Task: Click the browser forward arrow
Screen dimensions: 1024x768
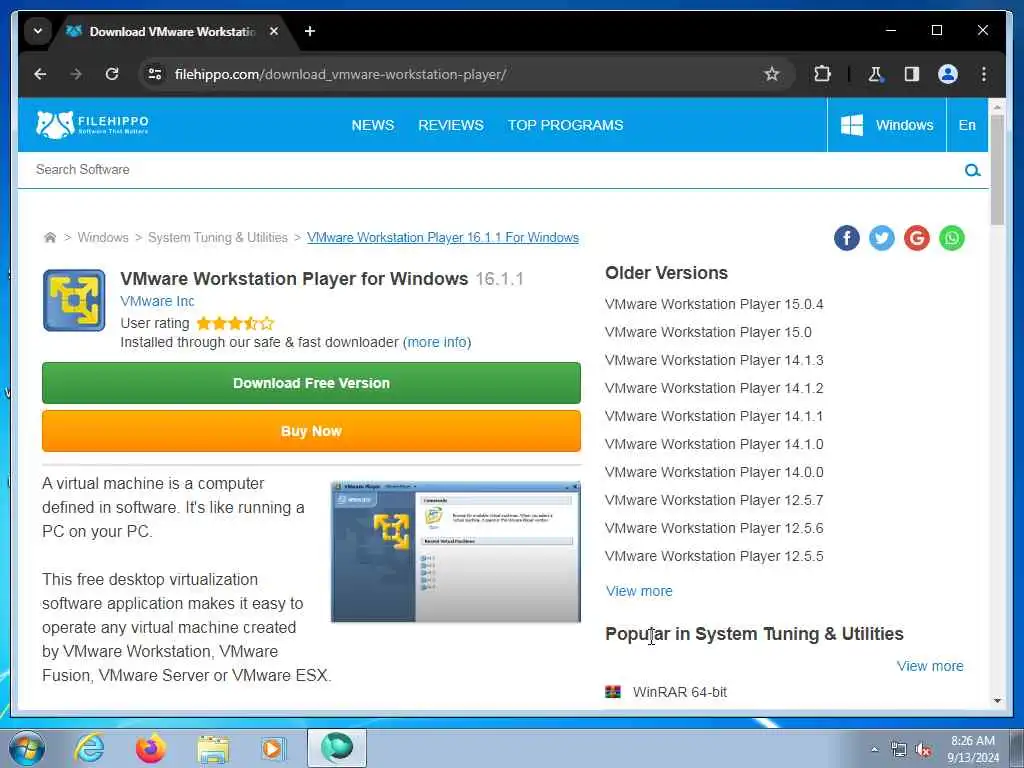Action: point(76,74)
